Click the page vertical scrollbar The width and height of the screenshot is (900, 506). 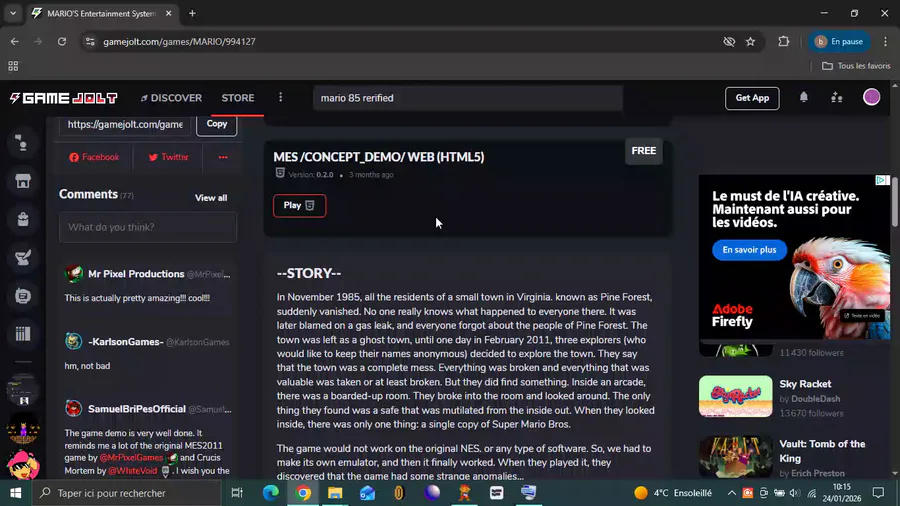coord(895,201)
